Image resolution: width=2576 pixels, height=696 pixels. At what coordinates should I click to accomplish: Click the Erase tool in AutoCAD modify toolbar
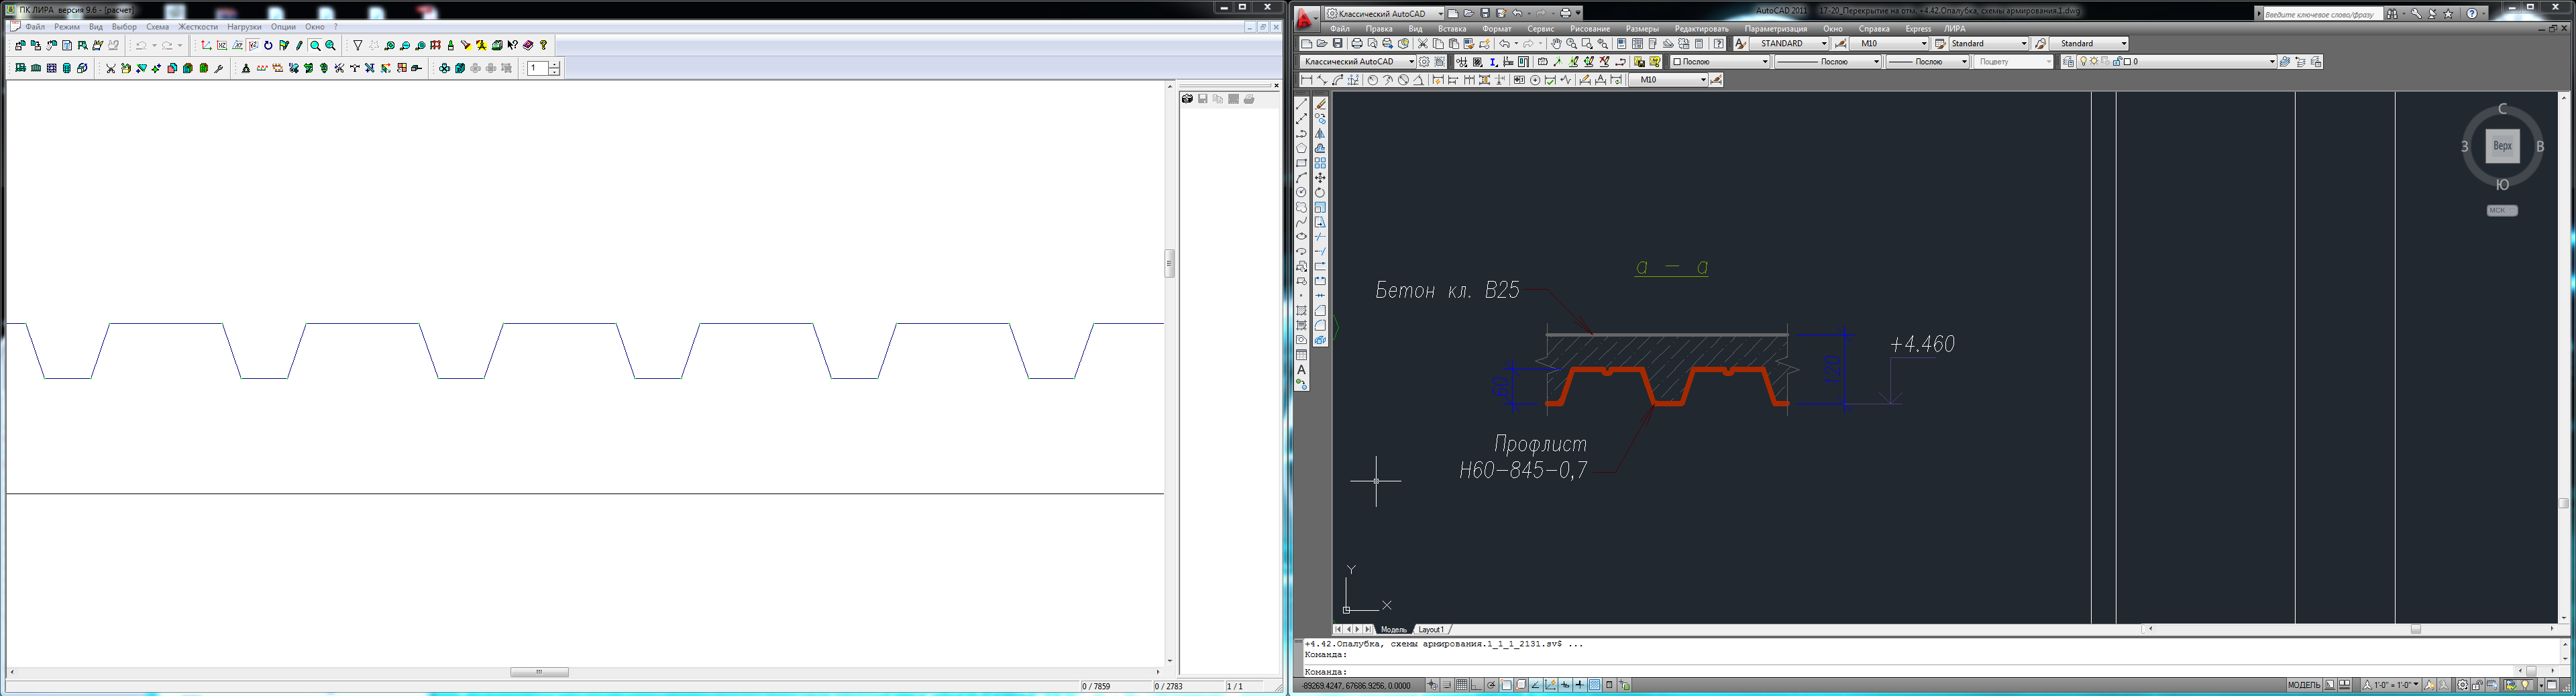click(x=1320, y=104)
